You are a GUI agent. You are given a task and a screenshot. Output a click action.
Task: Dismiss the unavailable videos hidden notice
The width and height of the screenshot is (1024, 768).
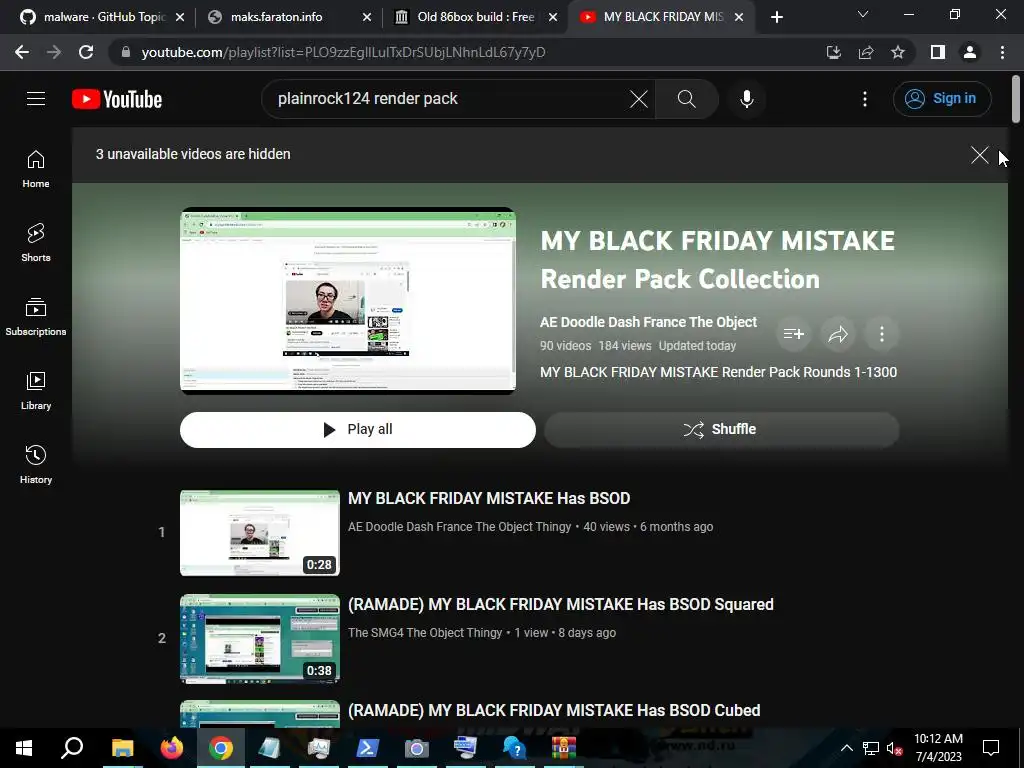979,155
